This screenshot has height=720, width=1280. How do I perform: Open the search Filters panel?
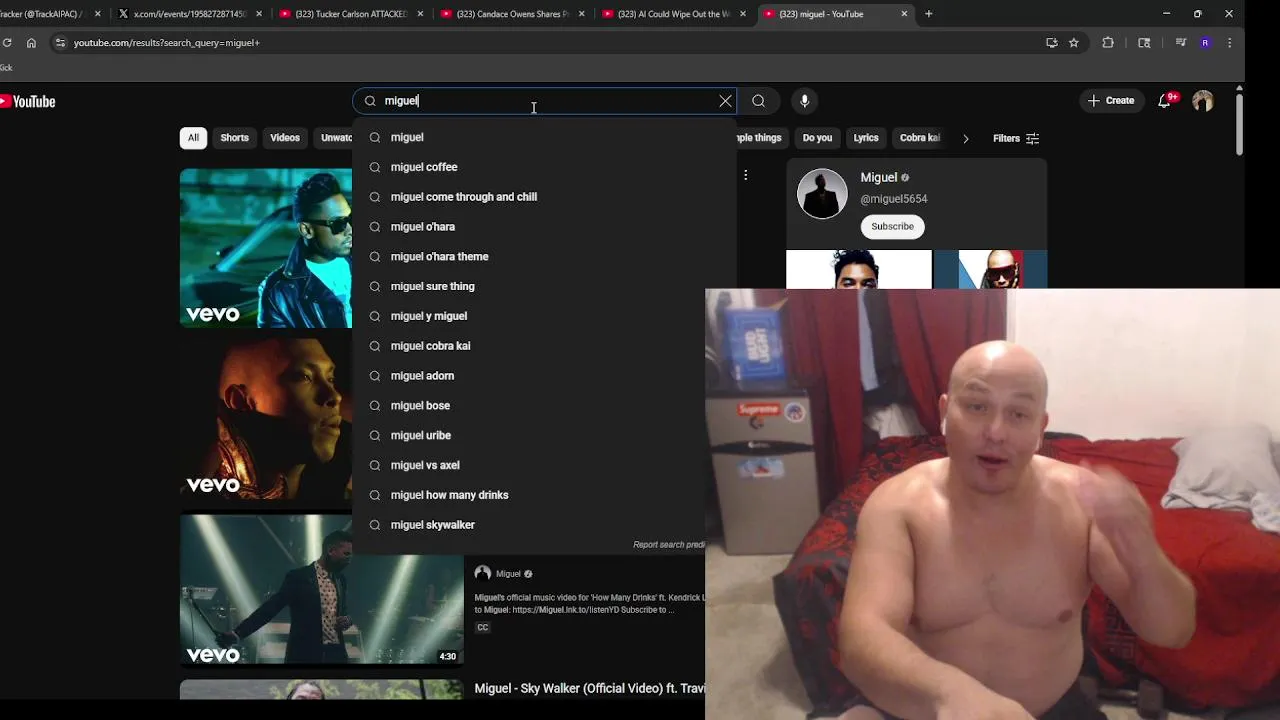coord(1016,138)
